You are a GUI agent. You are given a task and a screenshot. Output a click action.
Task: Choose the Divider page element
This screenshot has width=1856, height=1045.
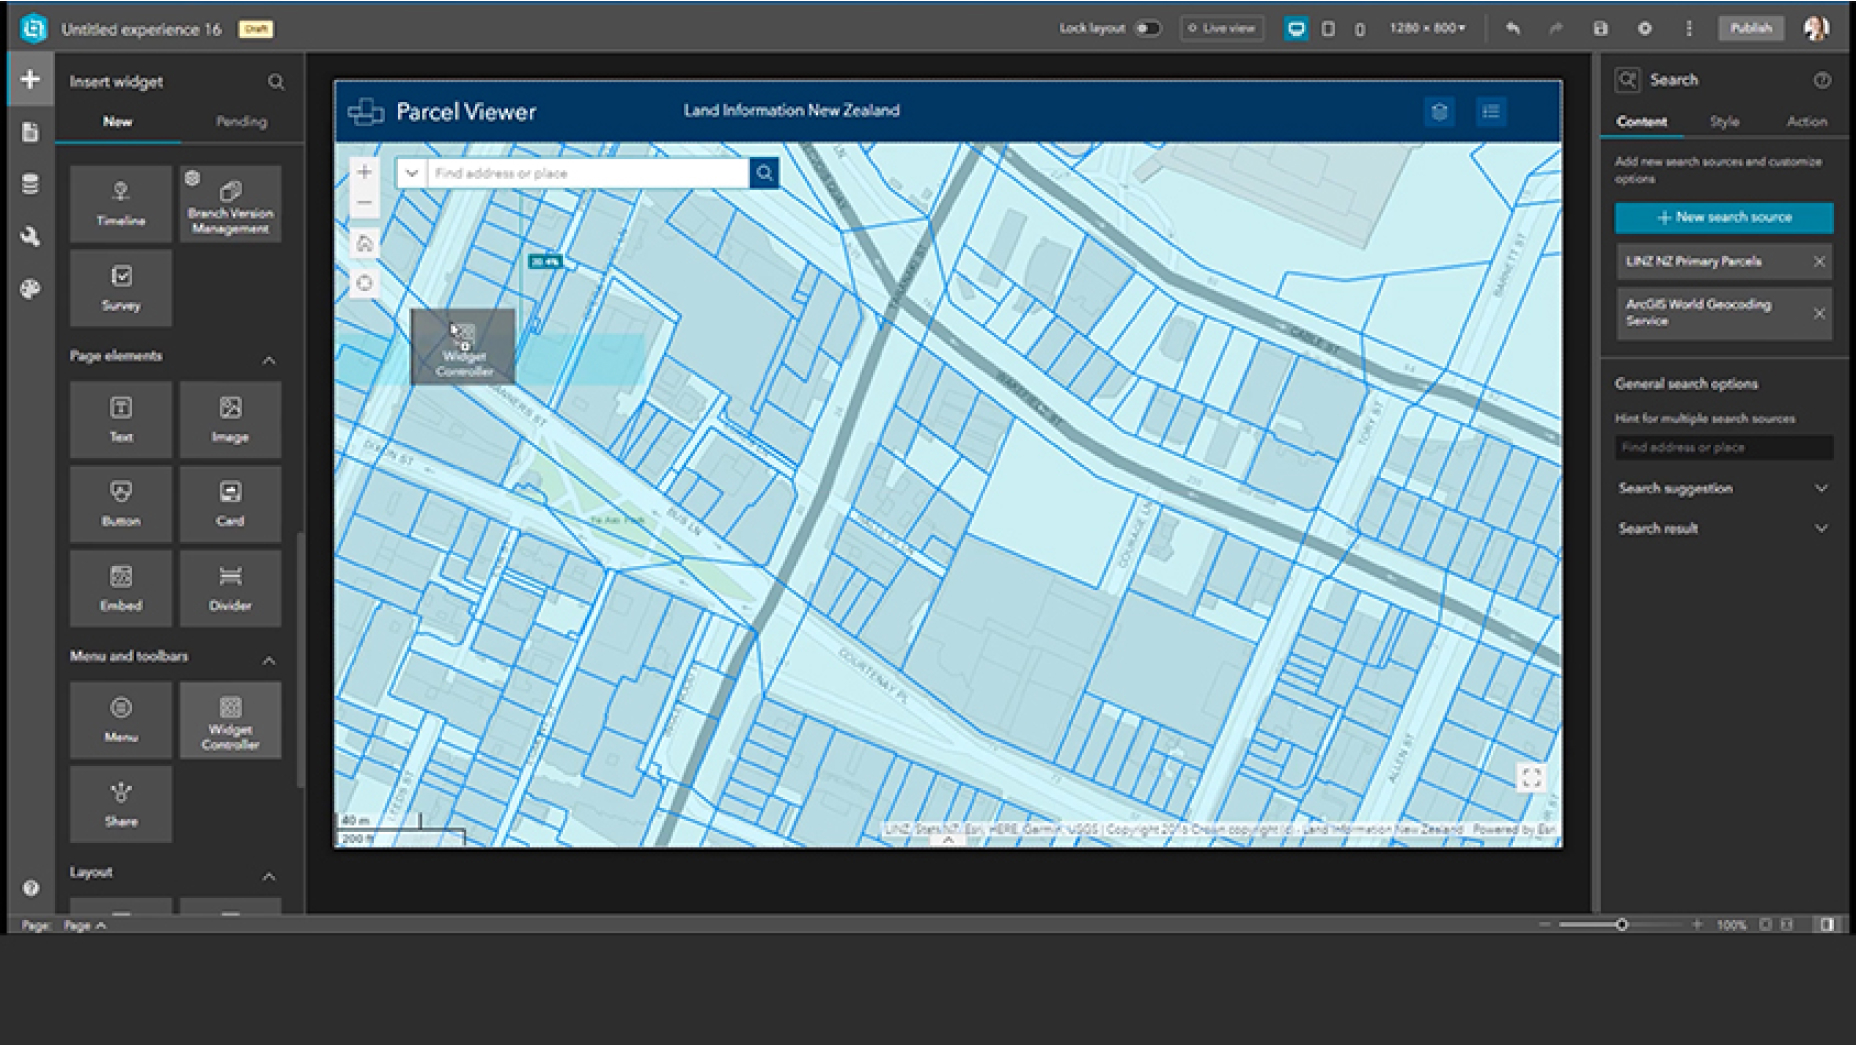(230, 587)
